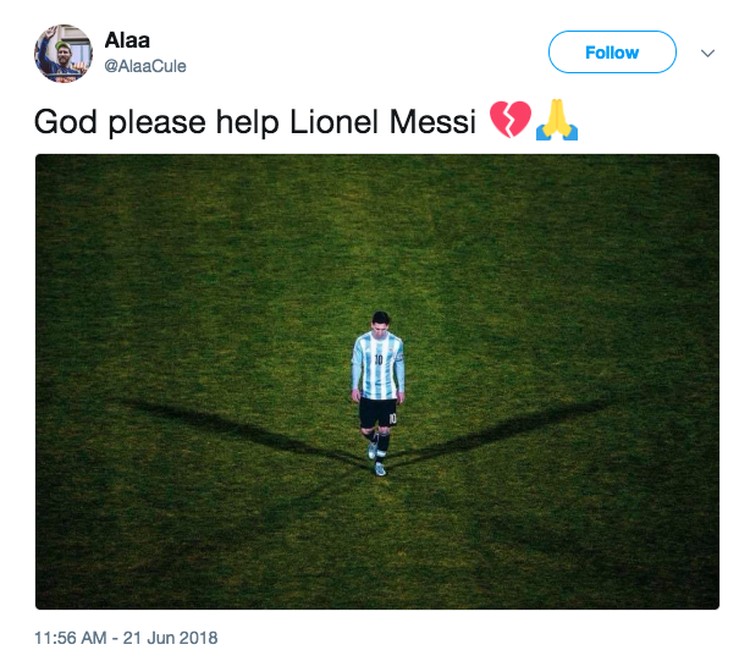
Task: Click the word Messi in the tweet
Action: point(432,121)
